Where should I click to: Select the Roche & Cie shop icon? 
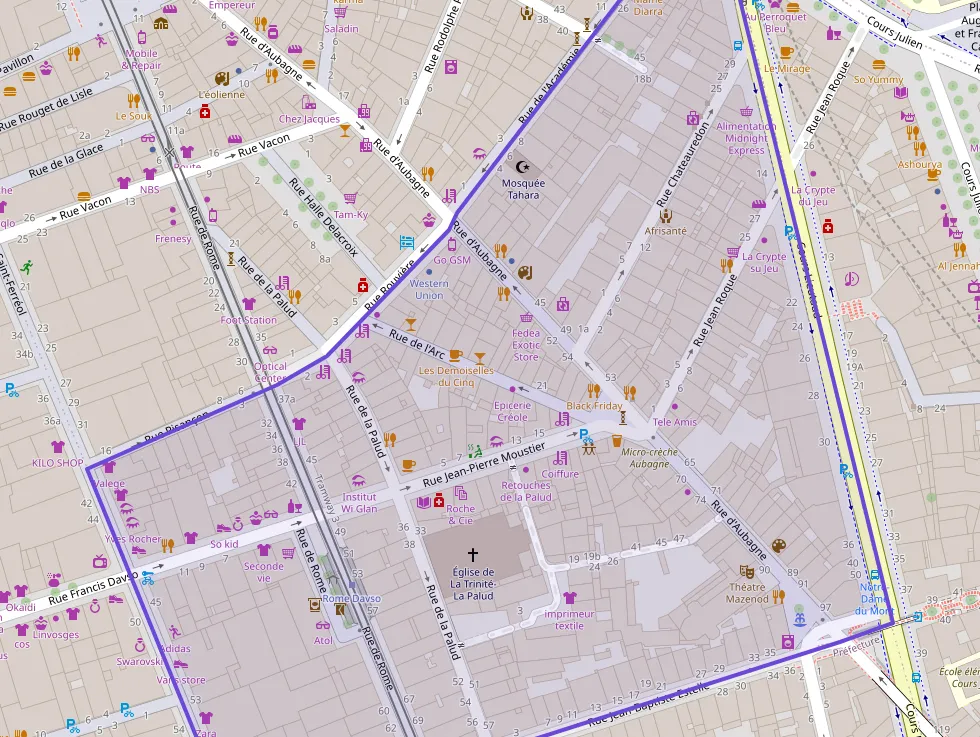click(x=460, y=493)
